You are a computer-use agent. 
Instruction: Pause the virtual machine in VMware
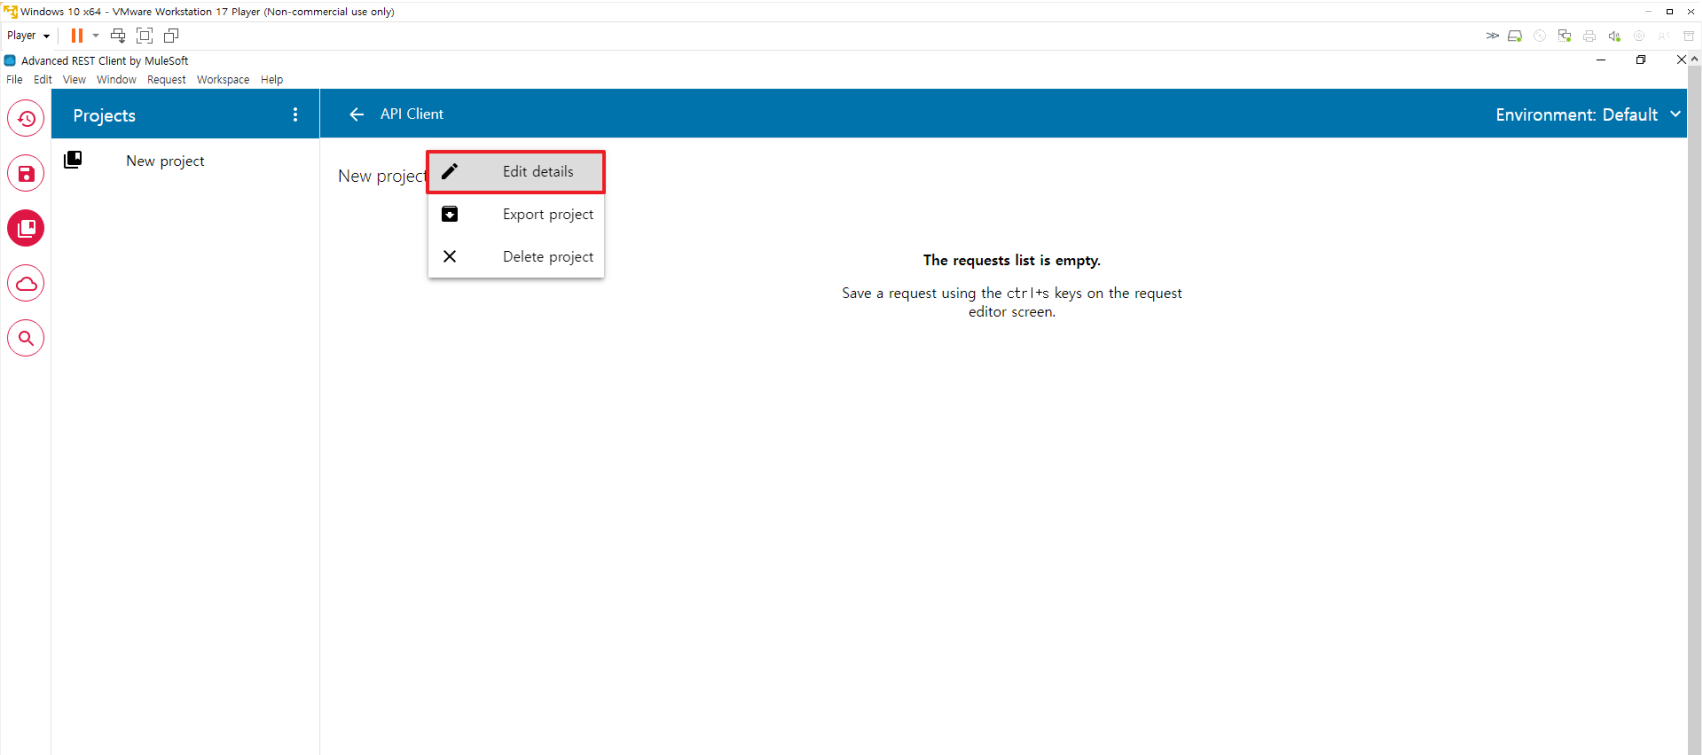click(x=77, y=35)
